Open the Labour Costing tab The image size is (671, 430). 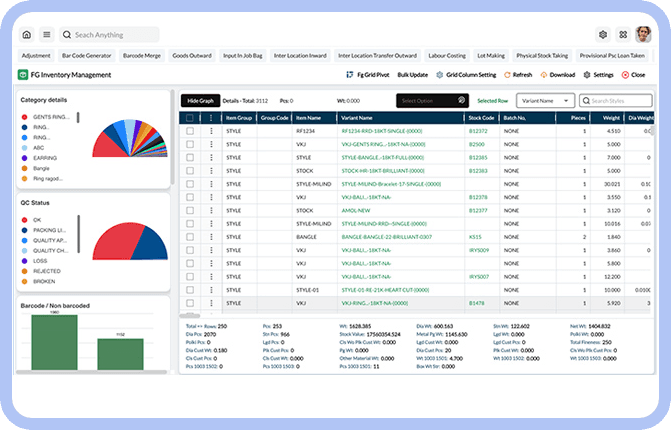coord(447,56)
